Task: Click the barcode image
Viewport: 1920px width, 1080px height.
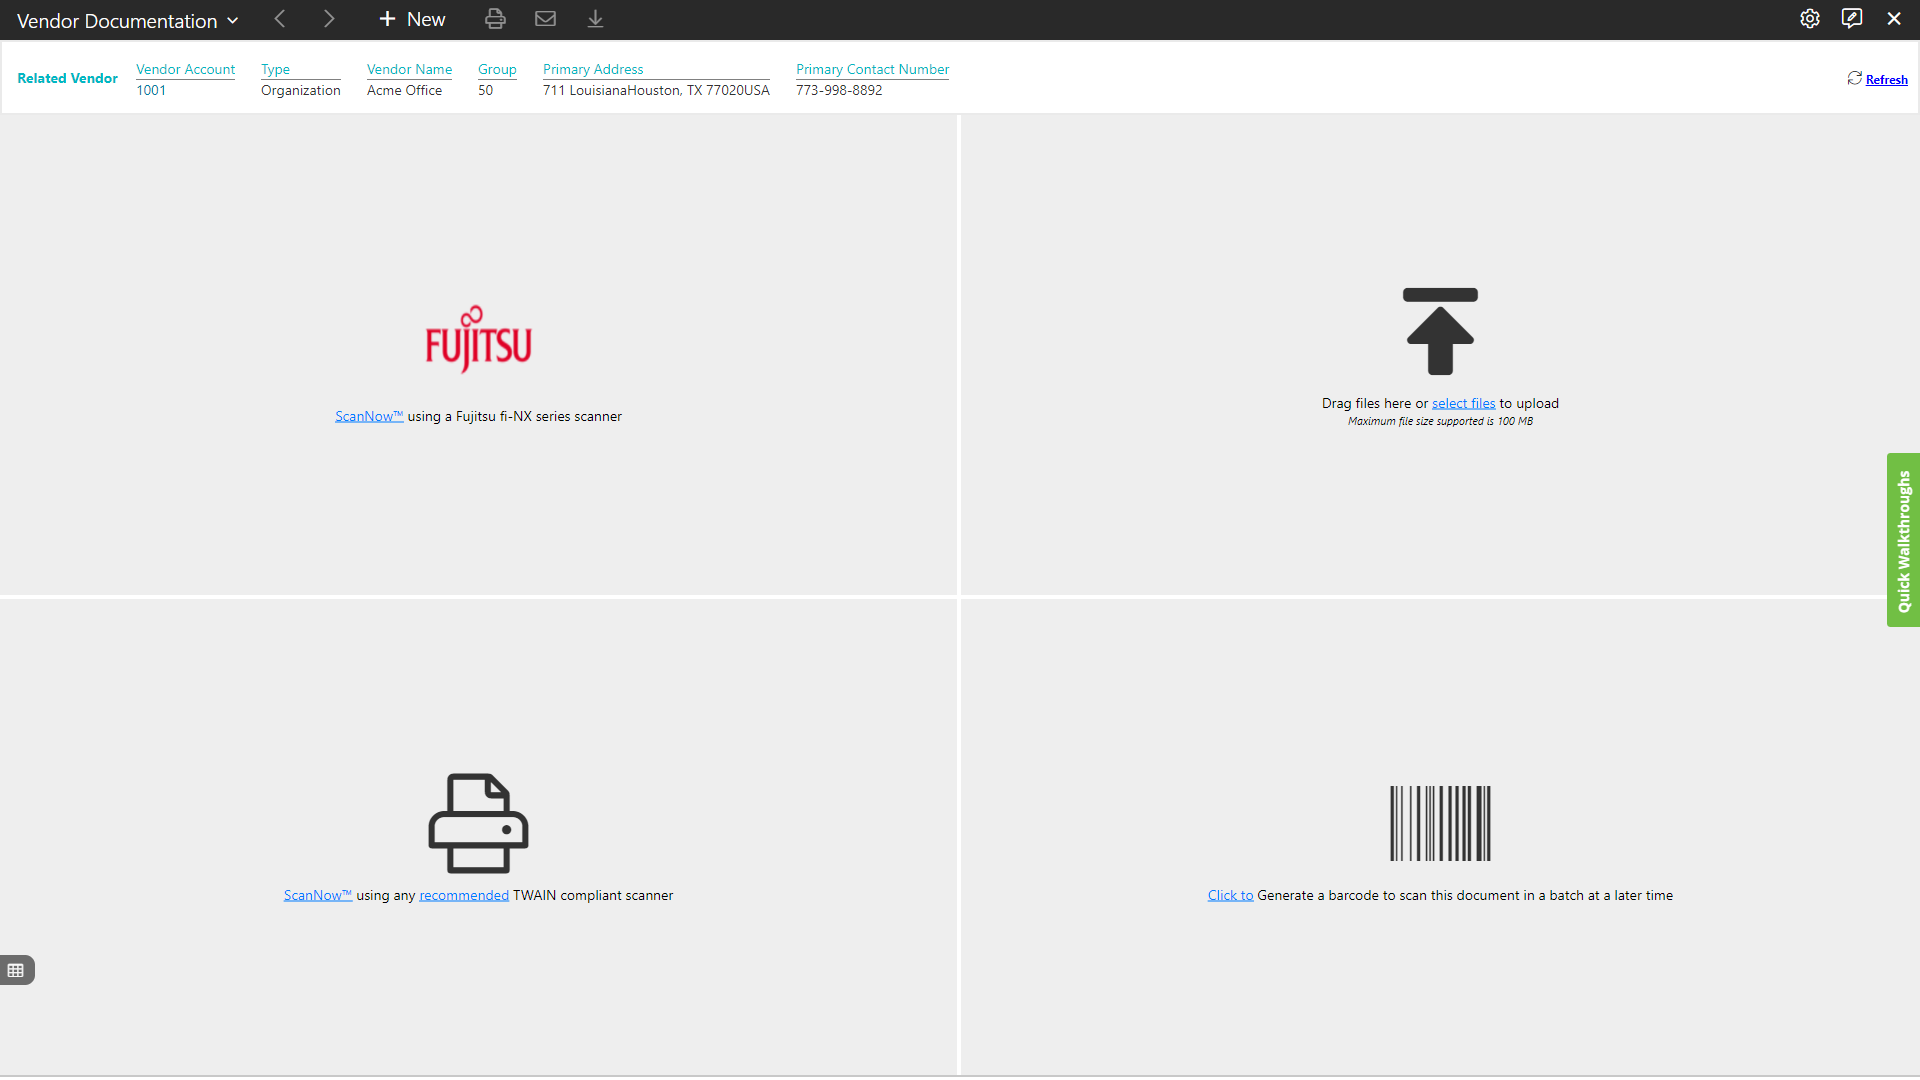Action: click(x=1440, y=823)
